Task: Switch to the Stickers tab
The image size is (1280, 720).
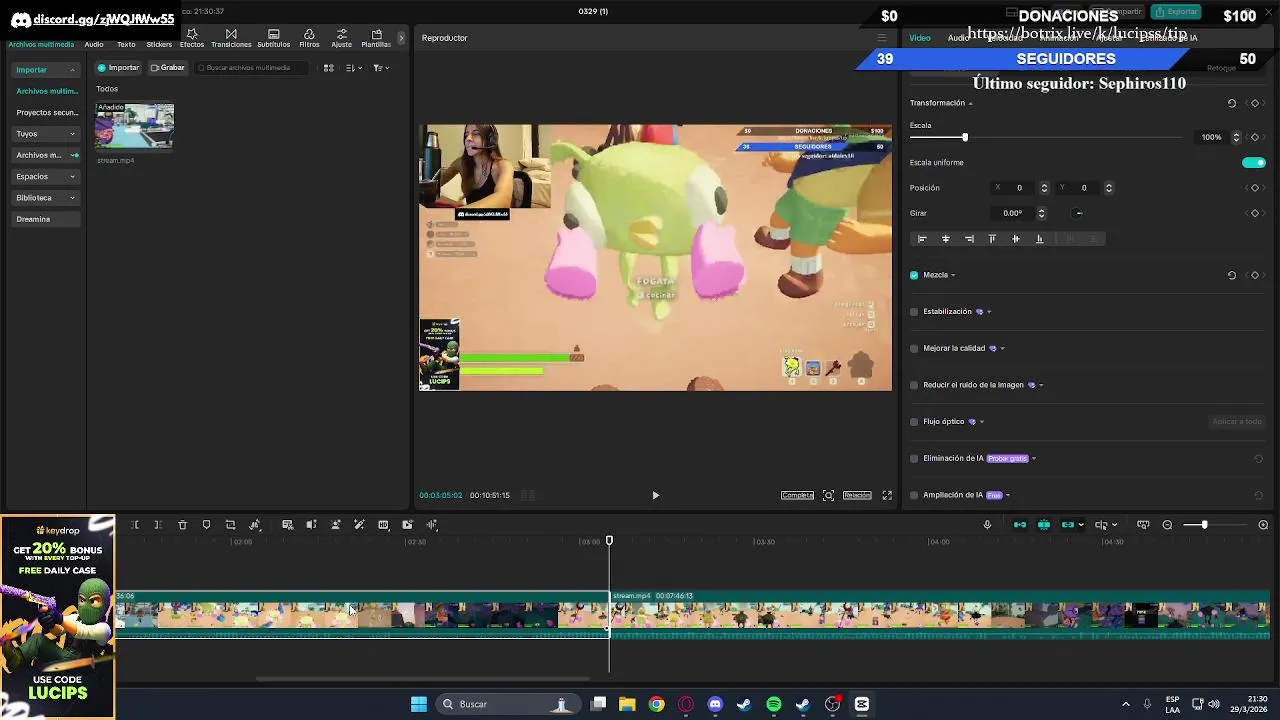Action: coord(159,45)
